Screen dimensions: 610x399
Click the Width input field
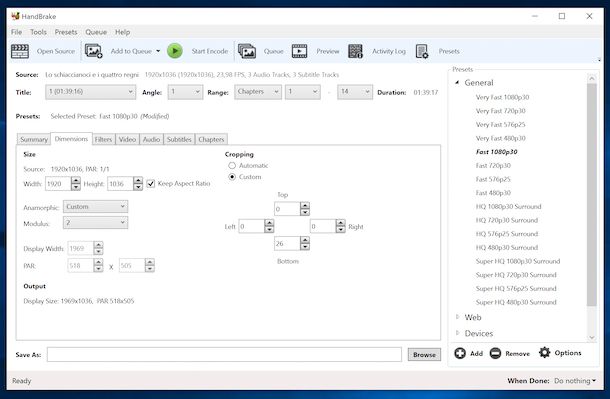tap(58, 184)
